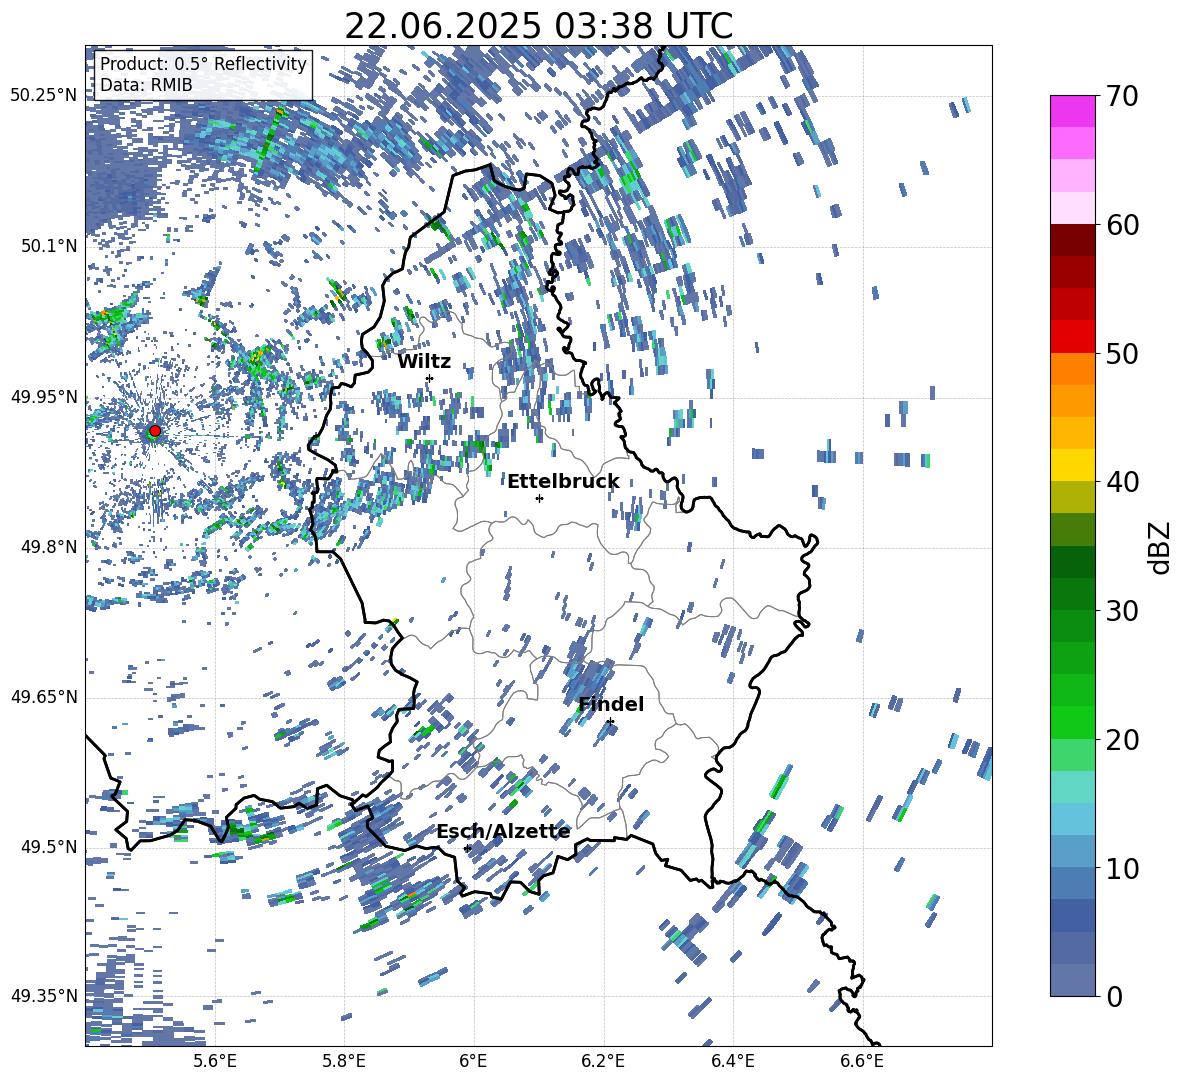Click the 5.6°E longitude label
Image resolution: width=1184 pixels, height=1081 pixels.
pos(215,1061)
